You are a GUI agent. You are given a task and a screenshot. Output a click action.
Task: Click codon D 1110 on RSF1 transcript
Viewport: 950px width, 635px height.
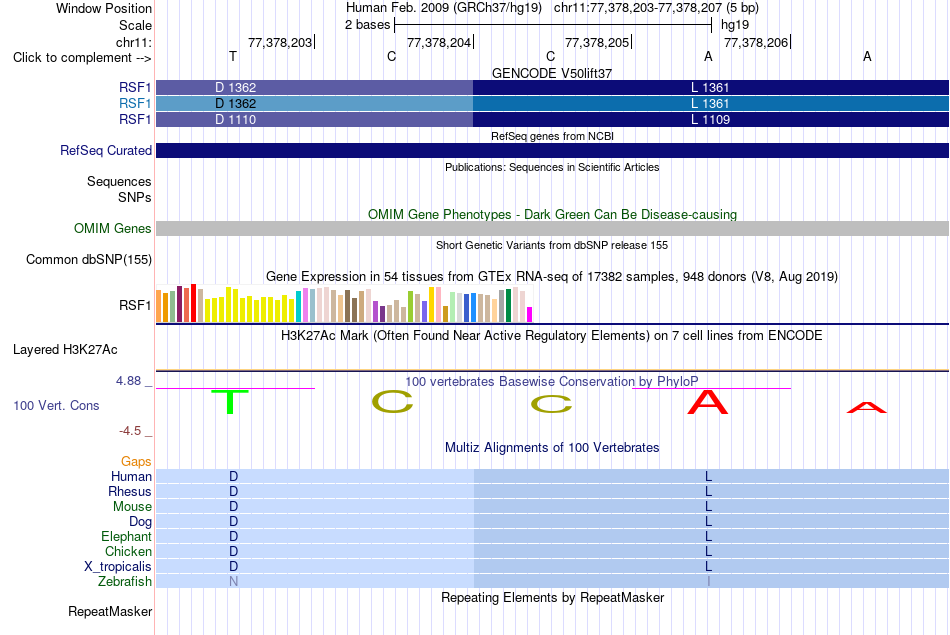pos(236,119)
